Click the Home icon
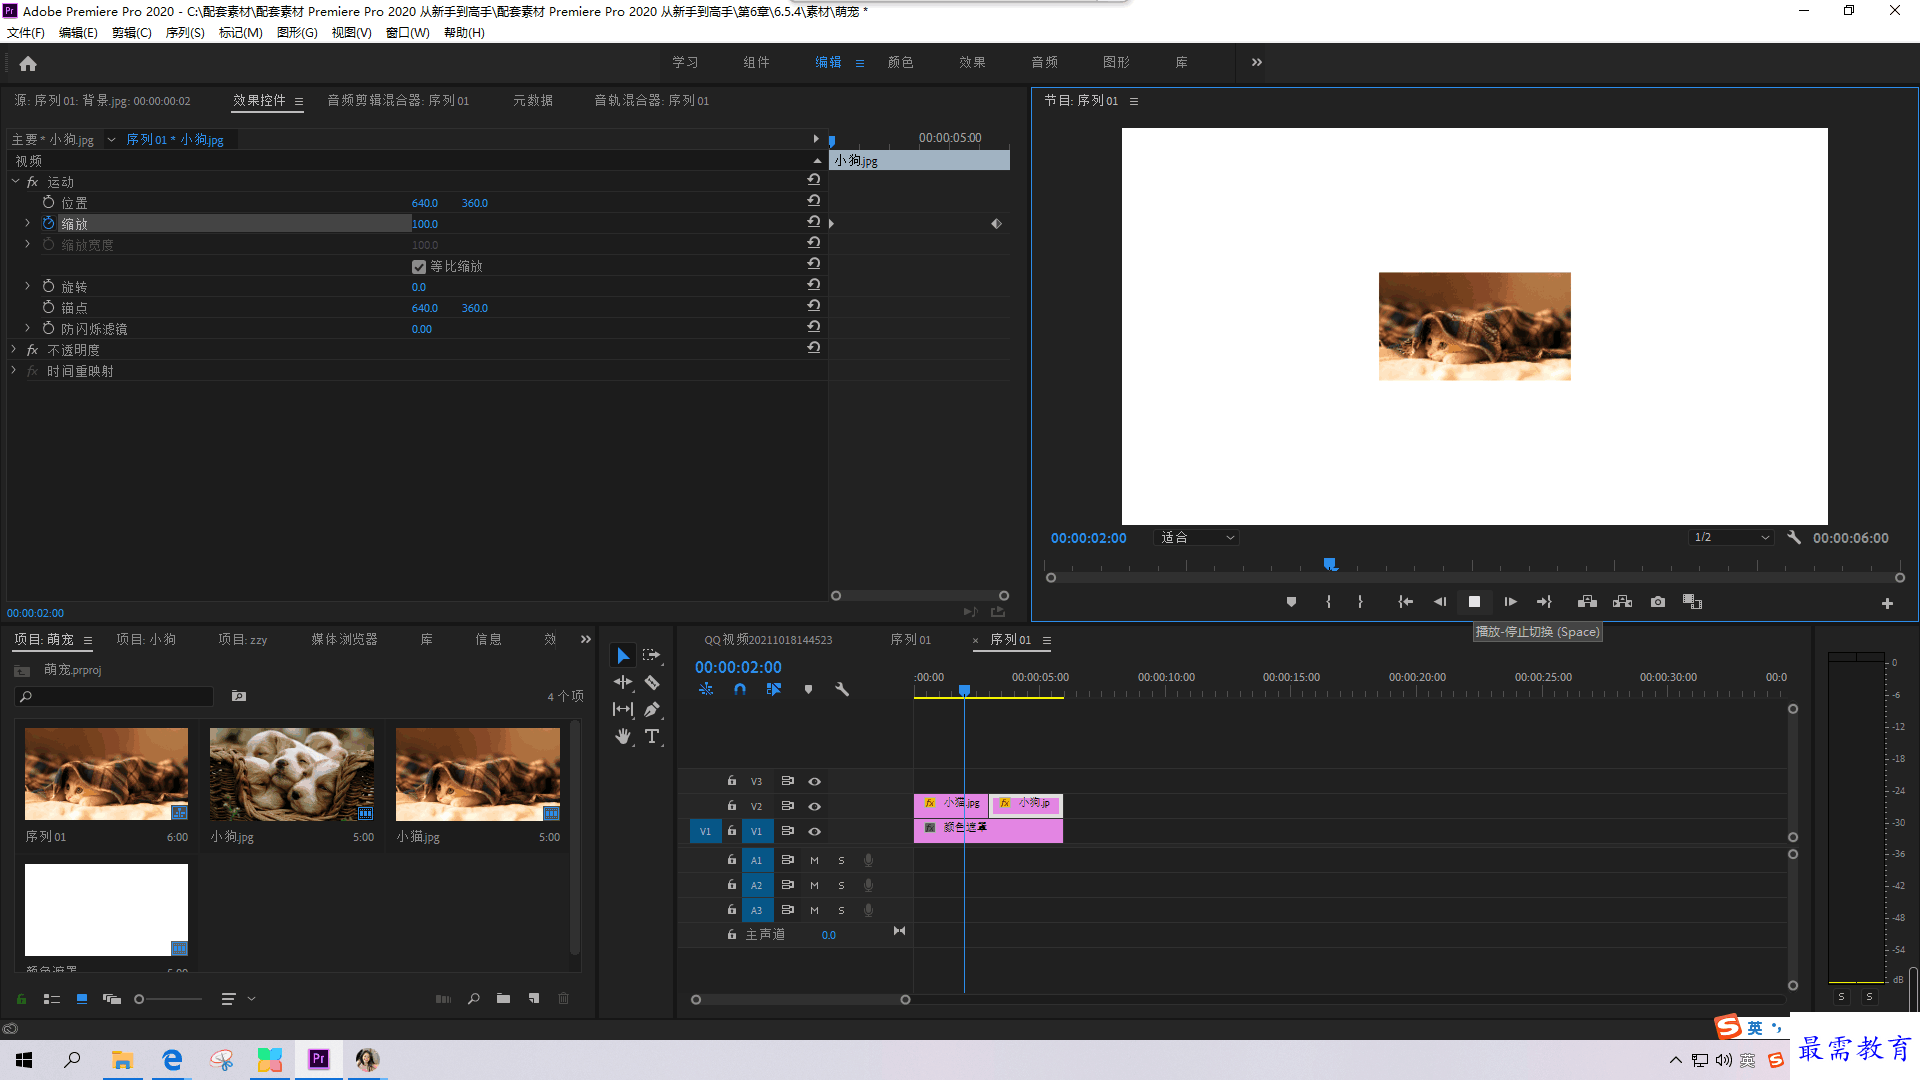The image size is (1920, 1080). point(28,63)
